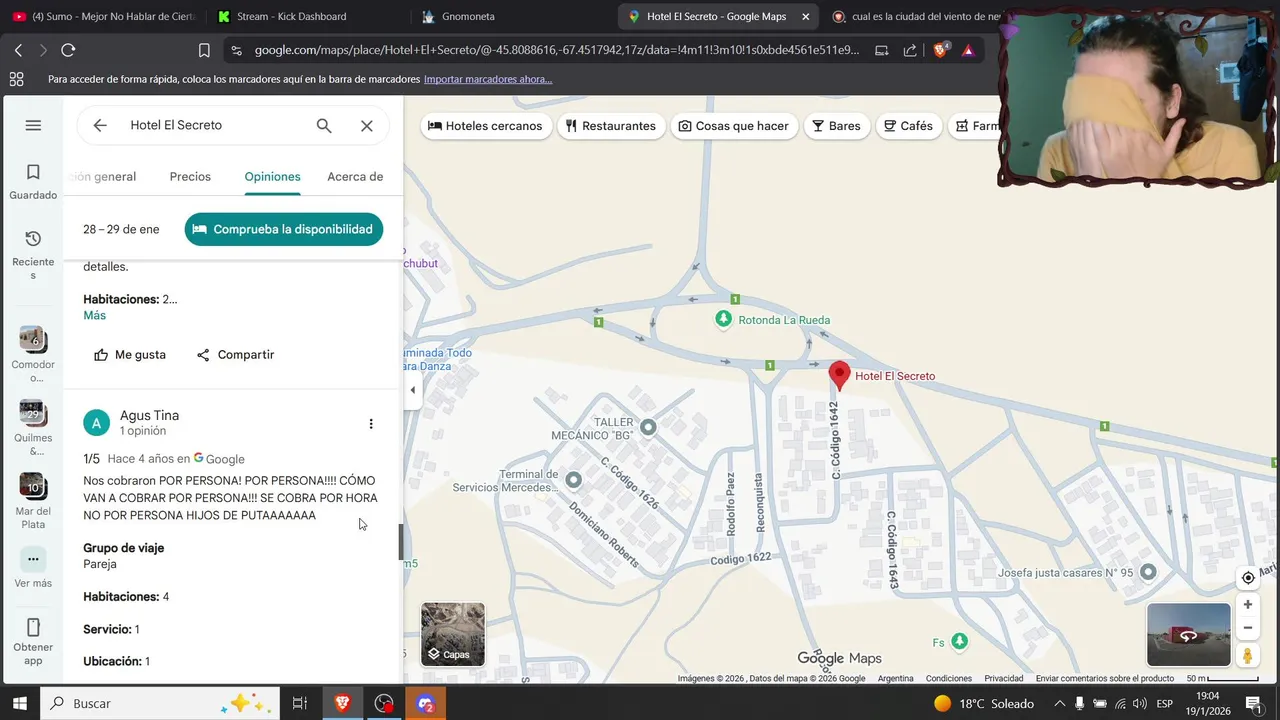Open the Google Maps hamburger menu
This screenshot has width=1280, height=720.
tap(33, 125)
